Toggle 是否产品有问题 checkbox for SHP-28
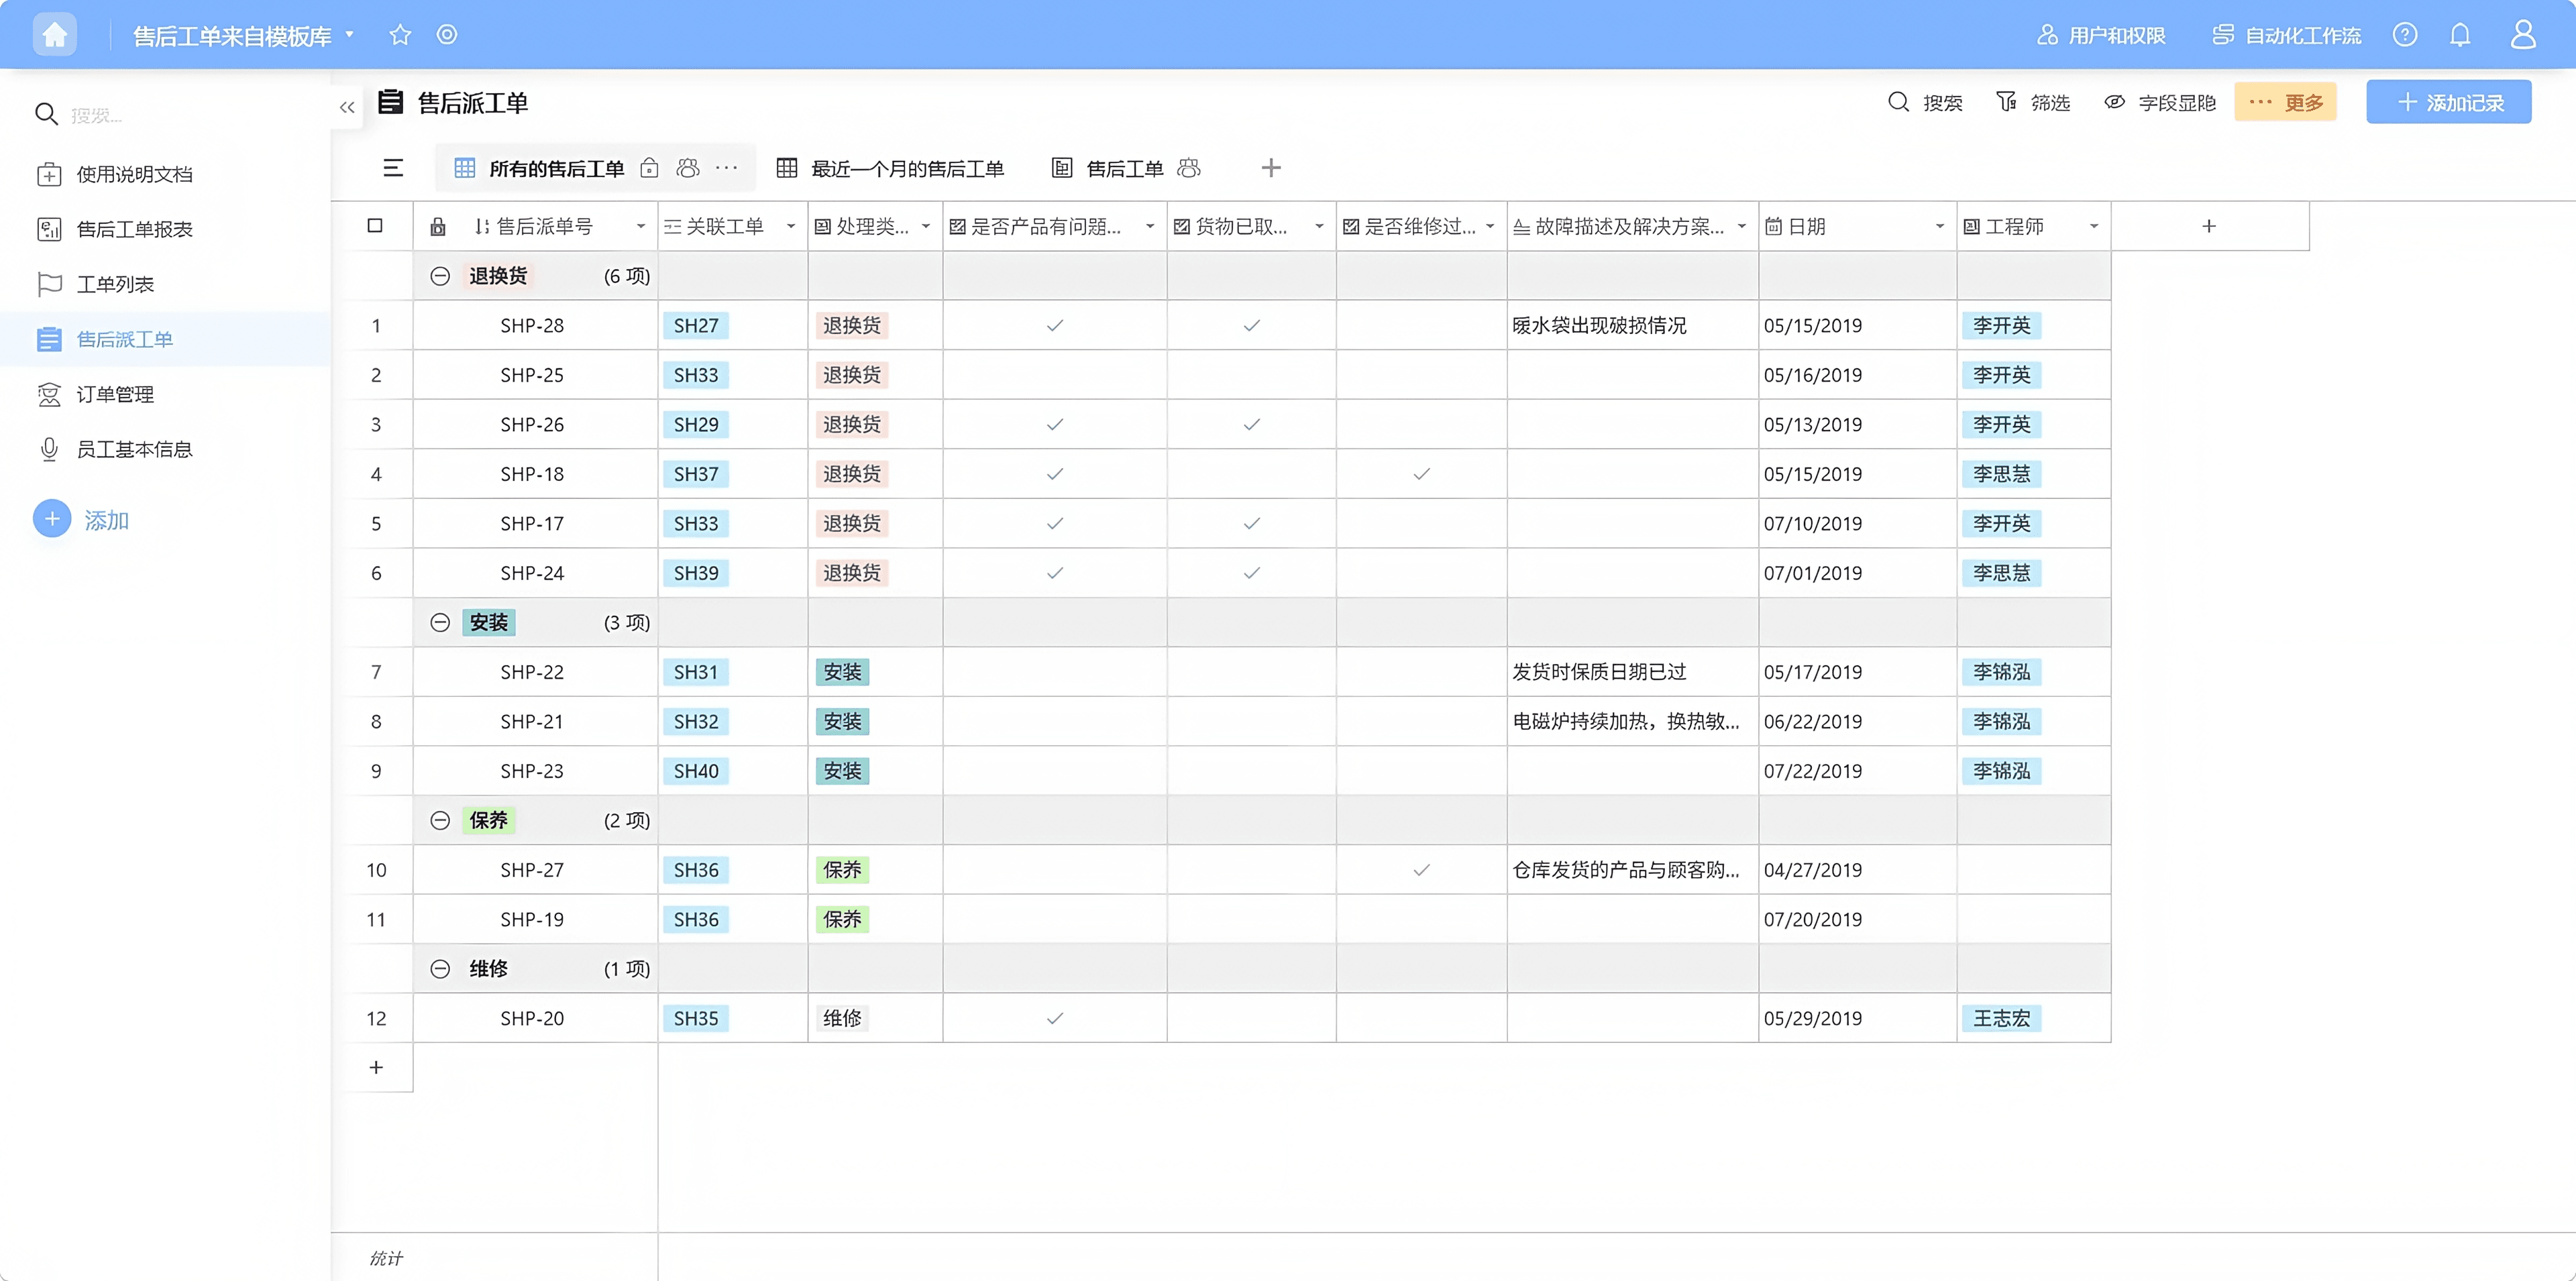2576x1281 pixels. tap(1054, 325)
